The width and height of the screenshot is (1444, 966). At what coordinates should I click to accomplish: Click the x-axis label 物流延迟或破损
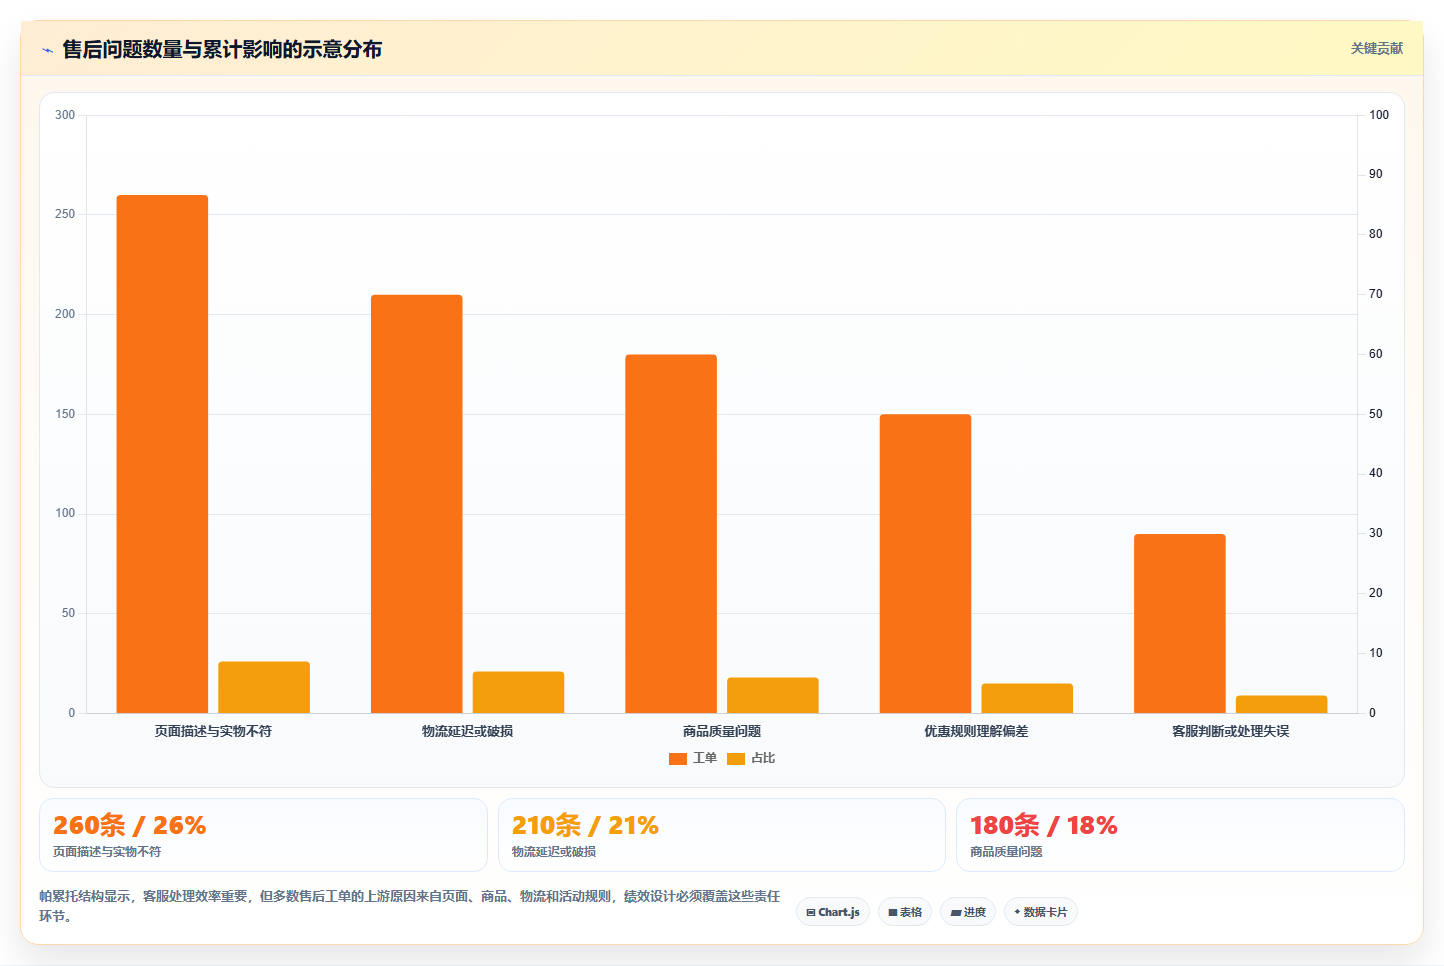coord(467,731)
